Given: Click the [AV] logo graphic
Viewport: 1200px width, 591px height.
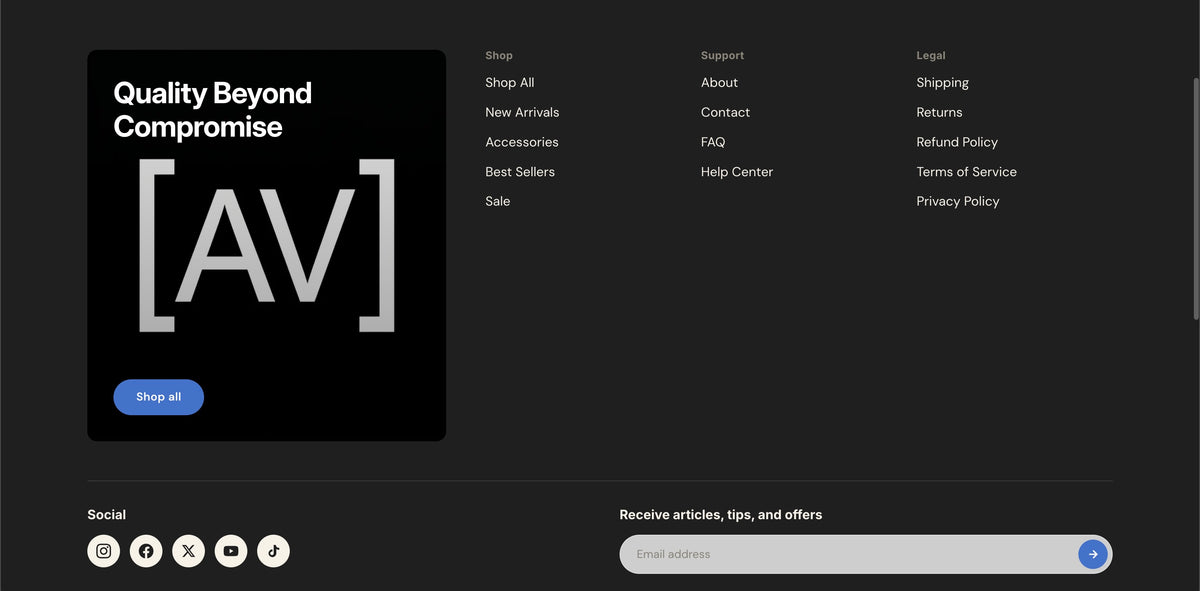Looking at the screenshot, I should [x=266, y=245].
